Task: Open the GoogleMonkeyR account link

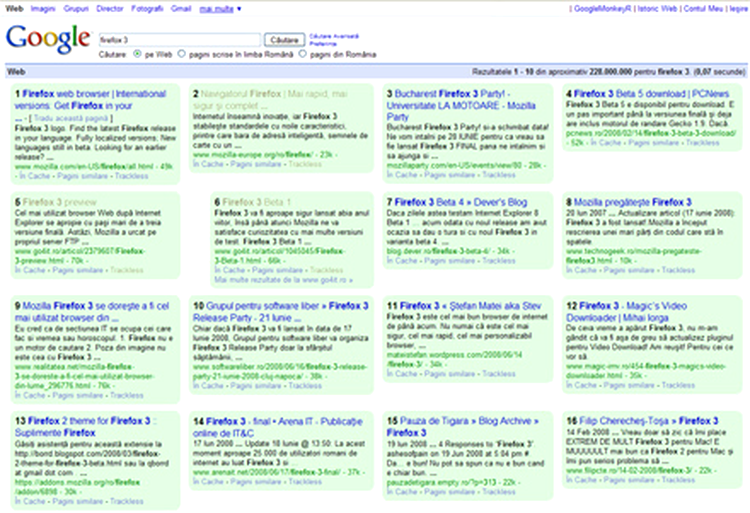Action: coord(603,9)
